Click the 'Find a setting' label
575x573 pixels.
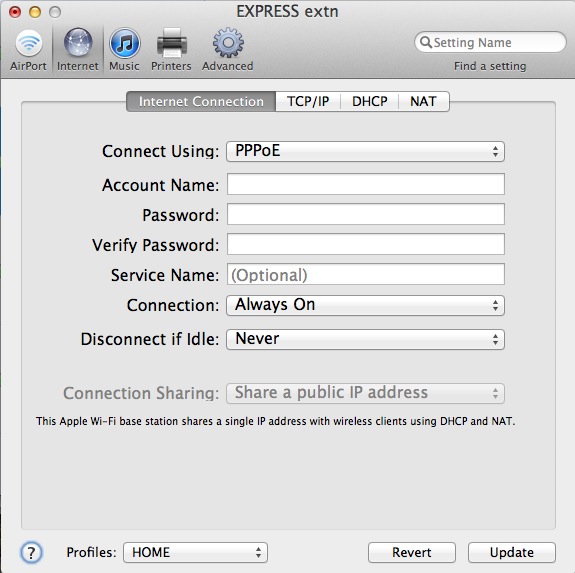pos(490,66)
